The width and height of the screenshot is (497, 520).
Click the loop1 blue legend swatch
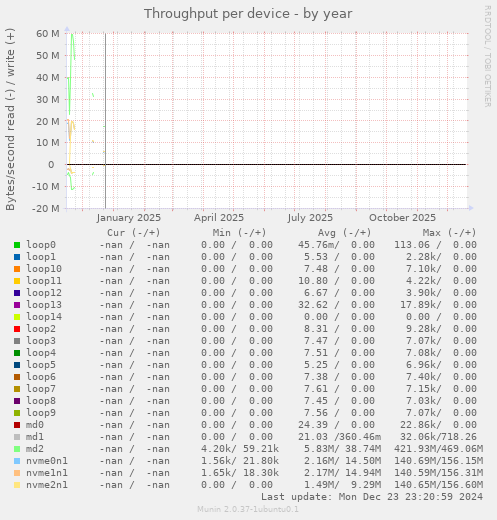click(x=17, y=257)
